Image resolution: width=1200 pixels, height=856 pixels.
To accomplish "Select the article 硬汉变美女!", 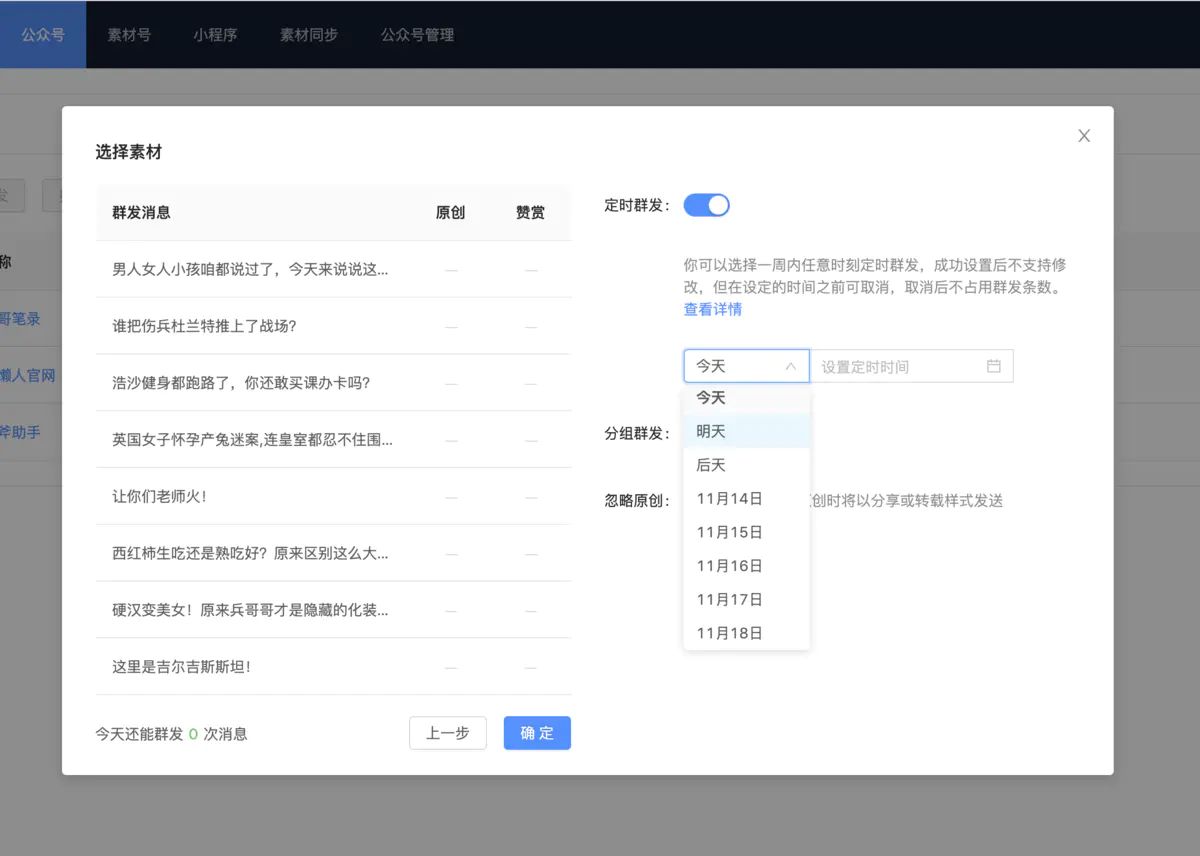I will [x=333, y=610].
